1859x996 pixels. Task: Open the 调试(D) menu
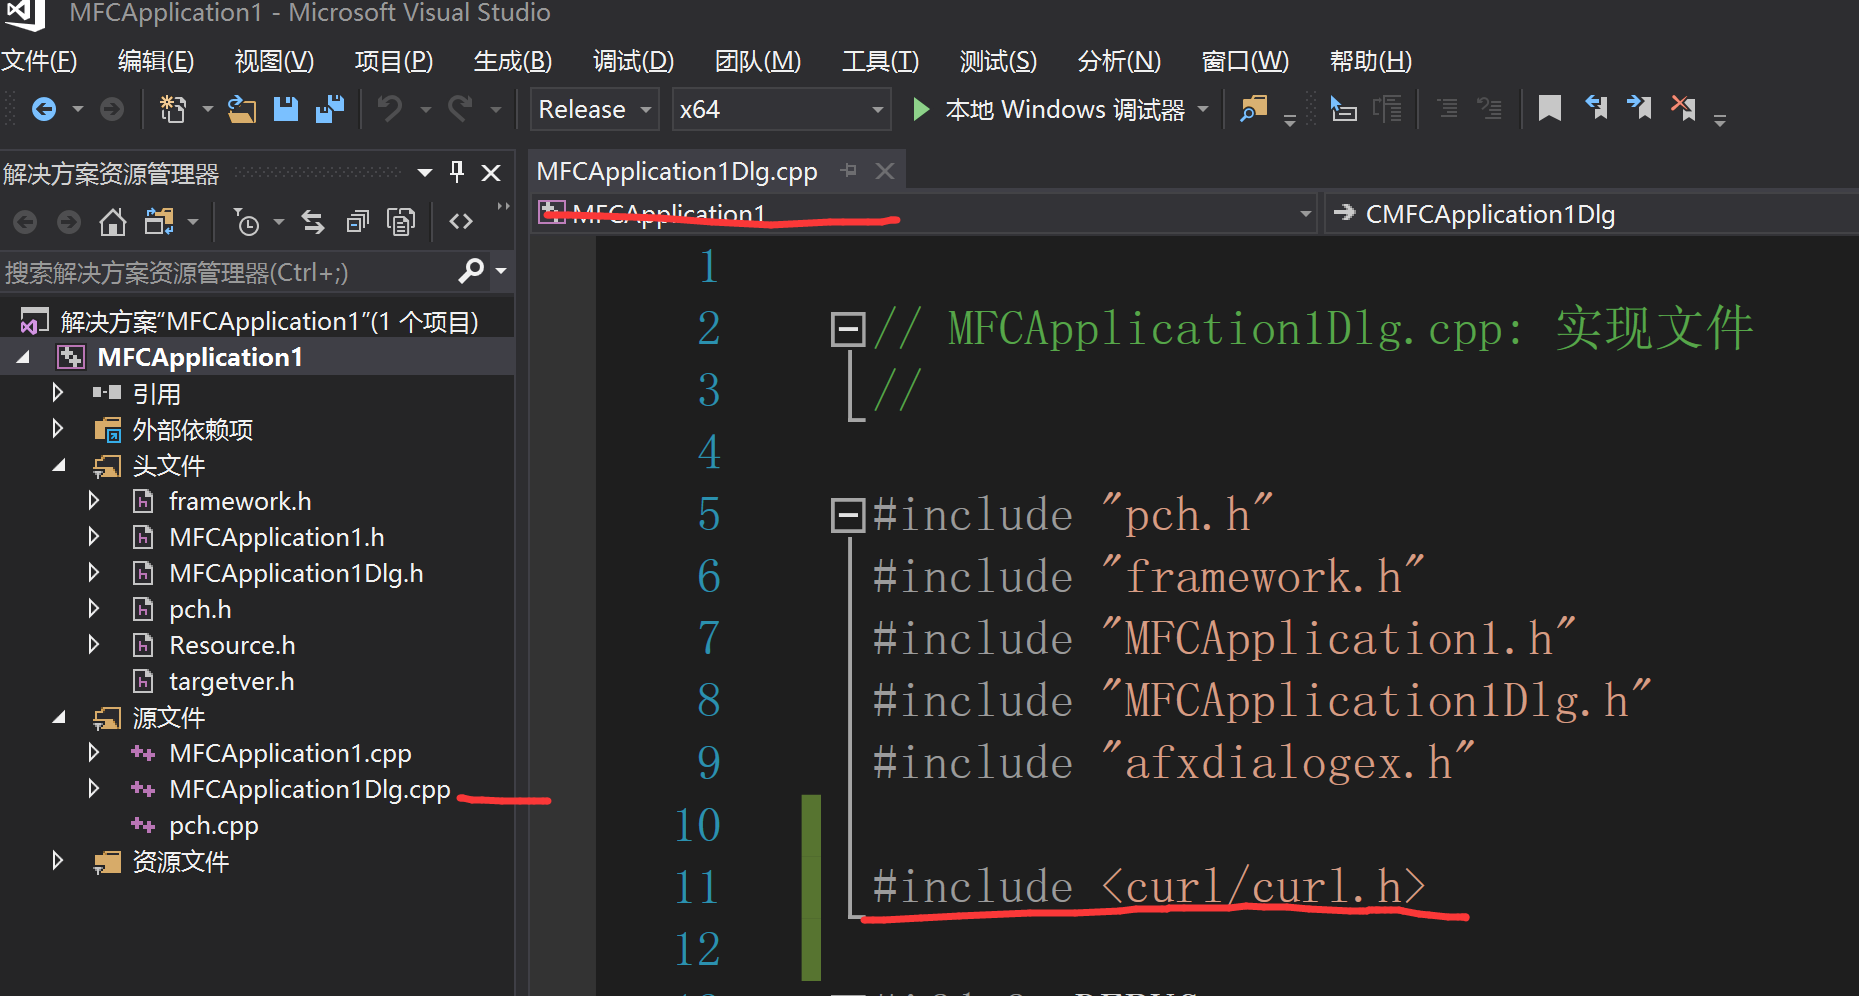click(632, 61)
